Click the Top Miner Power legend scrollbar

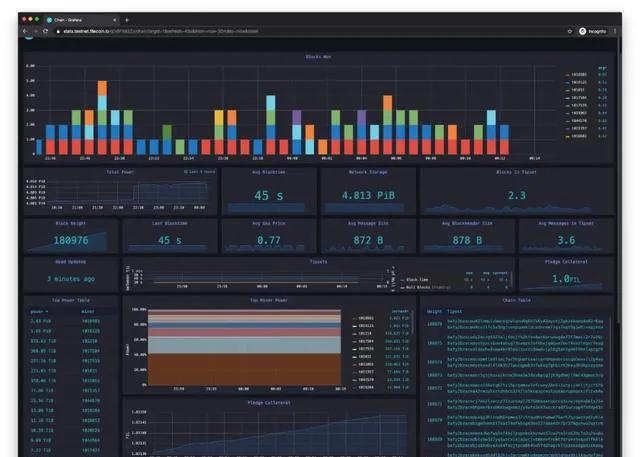(413, 322)
